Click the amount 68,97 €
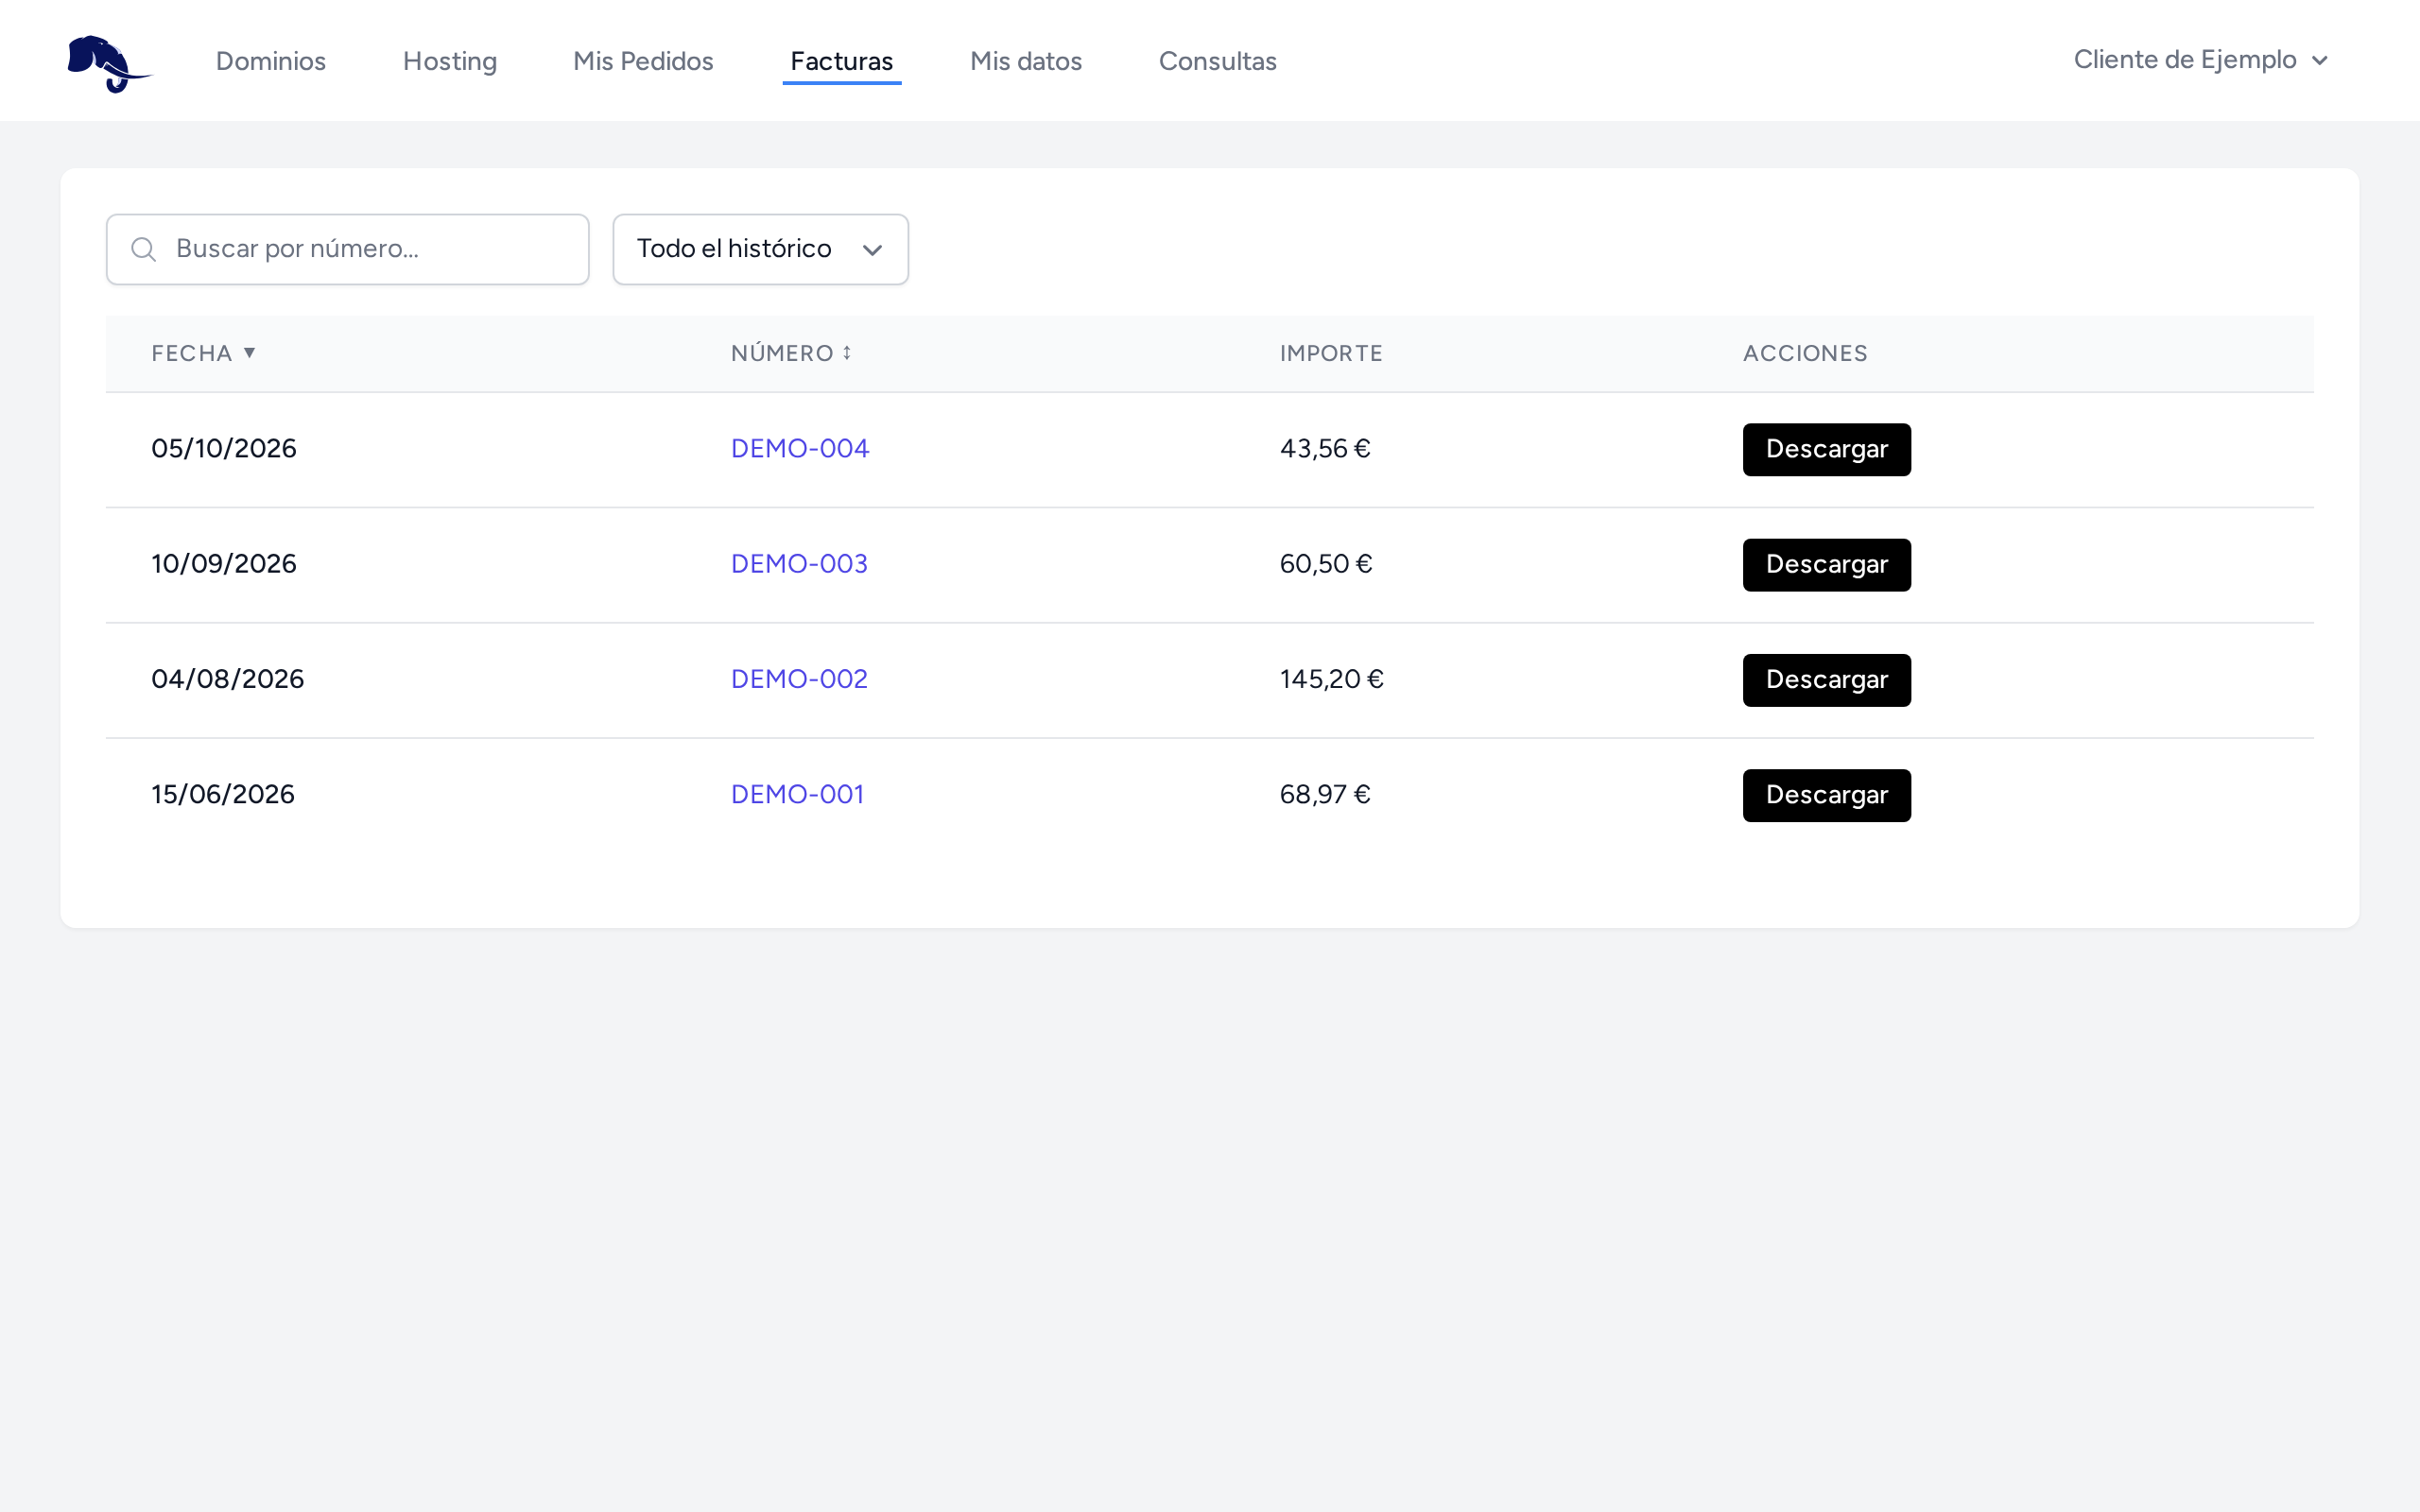 point(1325,794)
